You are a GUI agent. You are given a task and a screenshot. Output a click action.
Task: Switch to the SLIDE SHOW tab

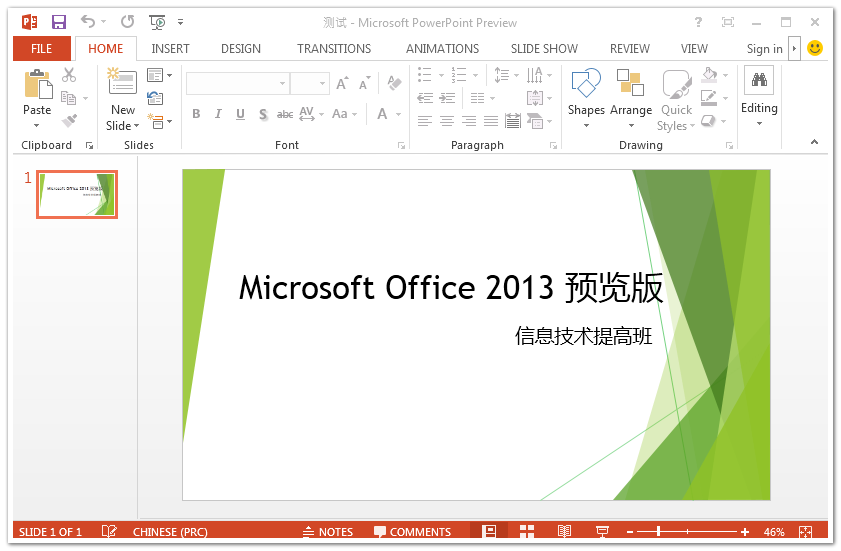pyautogui.click(x=544, y=49)
